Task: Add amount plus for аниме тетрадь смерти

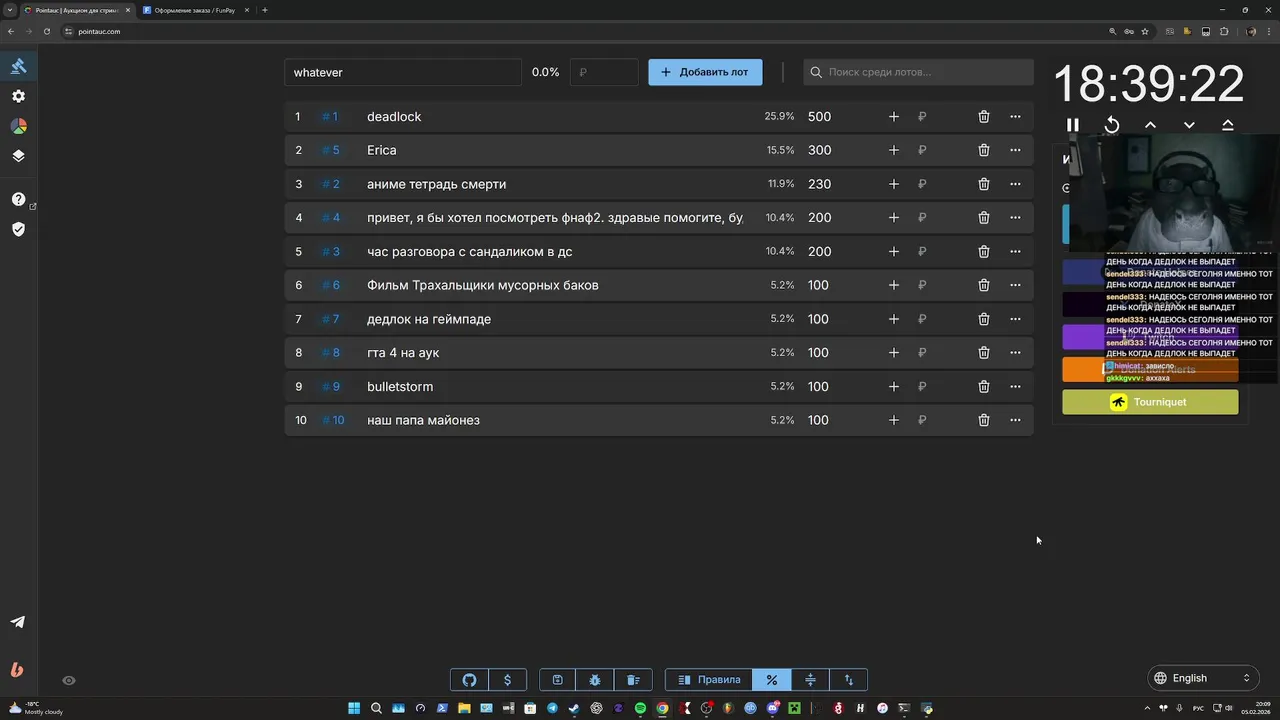Action: click(x=894, y=184)
